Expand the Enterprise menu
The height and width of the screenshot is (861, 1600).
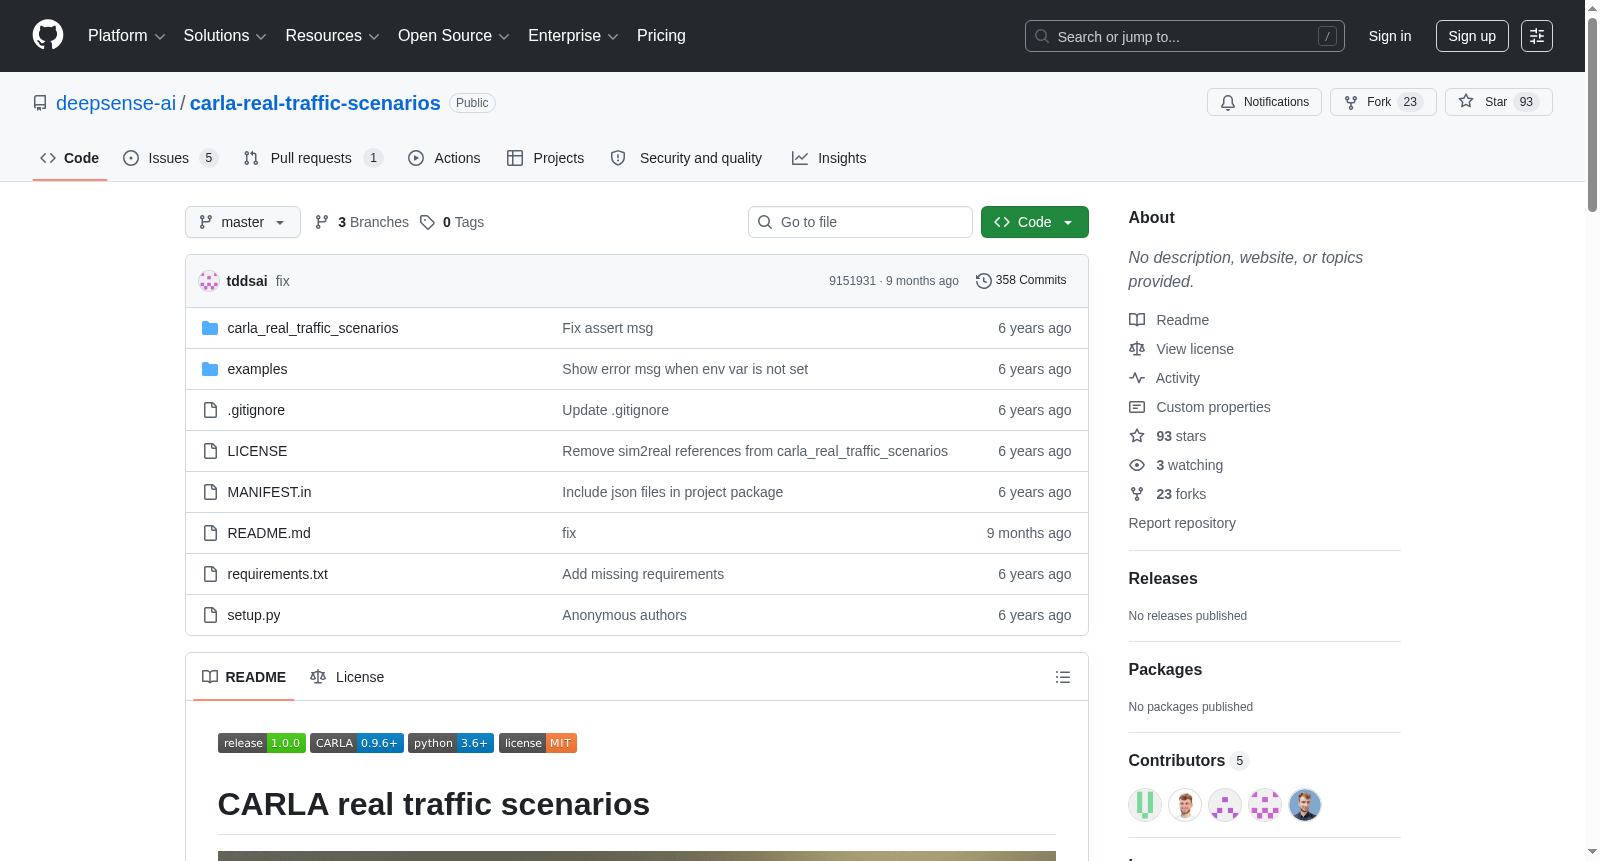click(x=573, y=36)
